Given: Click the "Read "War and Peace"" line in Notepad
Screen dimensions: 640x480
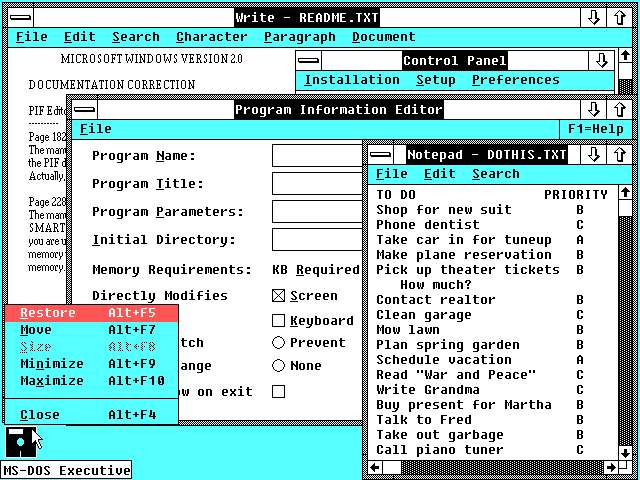Looking at the screenshot, I should pyautogui.click(x=456, y=375).
